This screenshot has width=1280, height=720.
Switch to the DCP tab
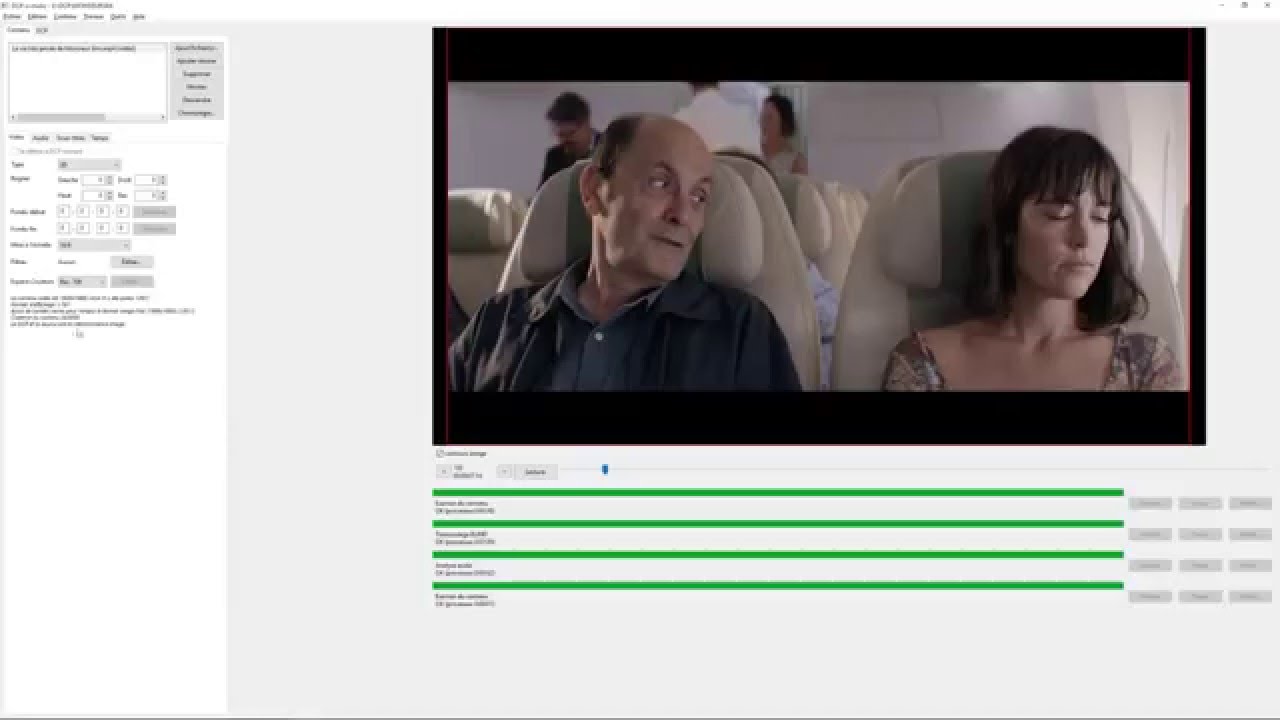click(42, 30)
